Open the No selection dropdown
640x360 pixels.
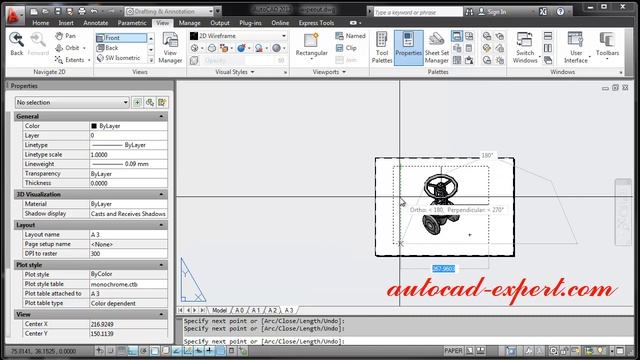[x=72, y=102]
